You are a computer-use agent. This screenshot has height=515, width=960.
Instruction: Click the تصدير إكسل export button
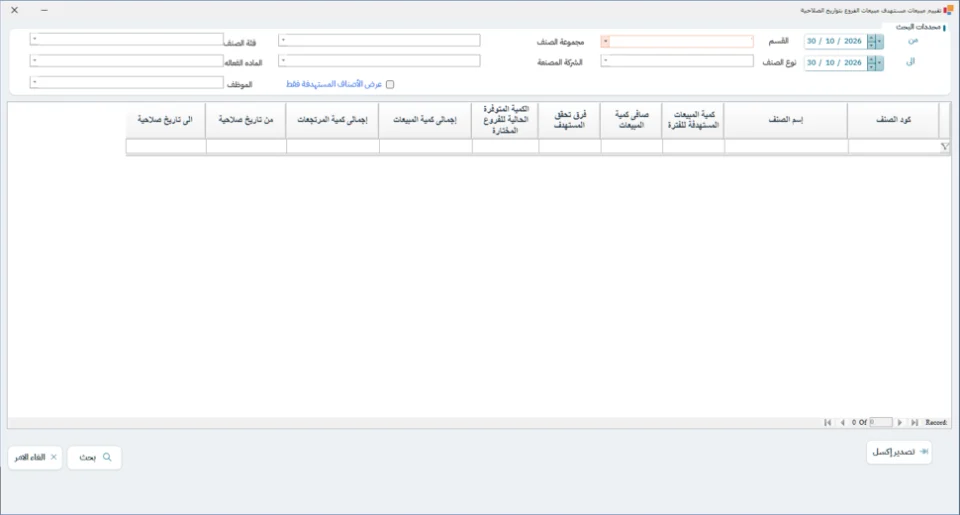tap(899, 452)
